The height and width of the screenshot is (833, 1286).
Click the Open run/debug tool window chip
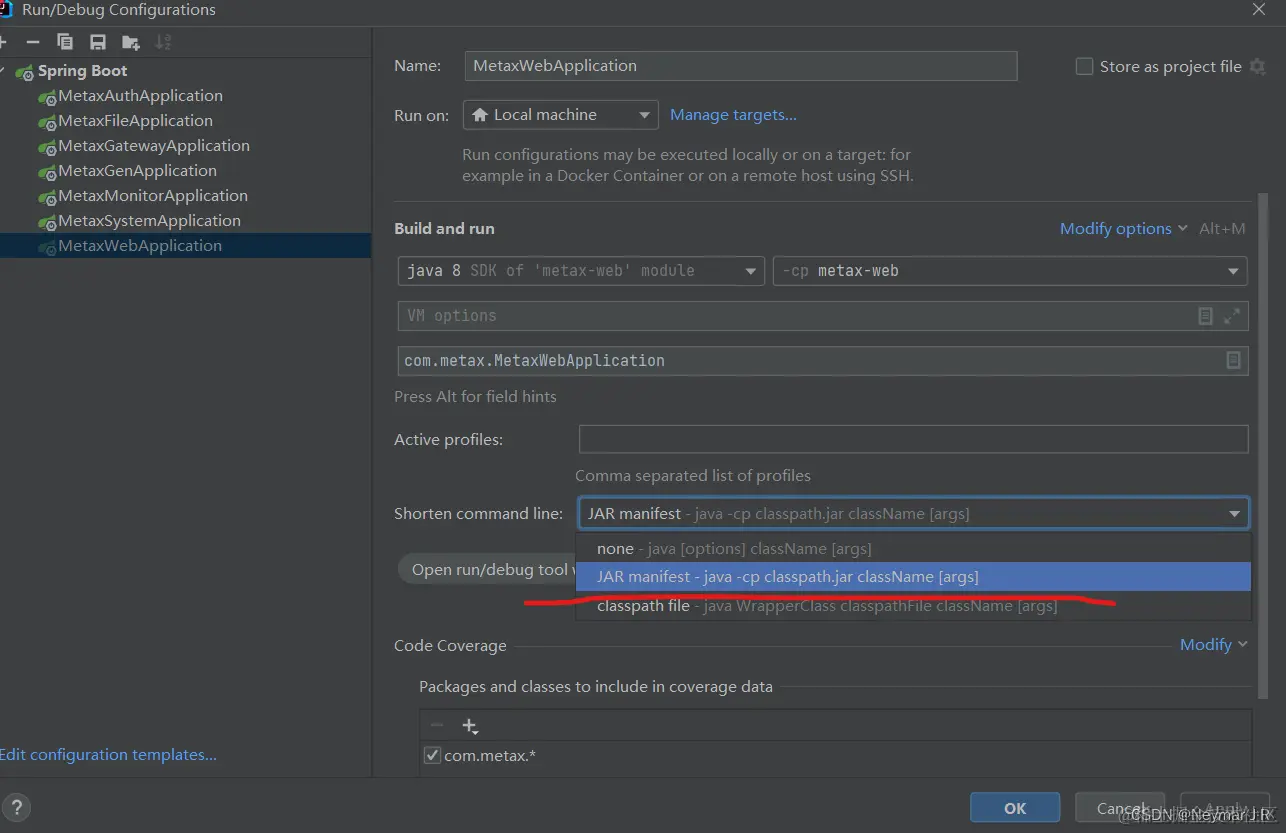click(x=487, y=570)
